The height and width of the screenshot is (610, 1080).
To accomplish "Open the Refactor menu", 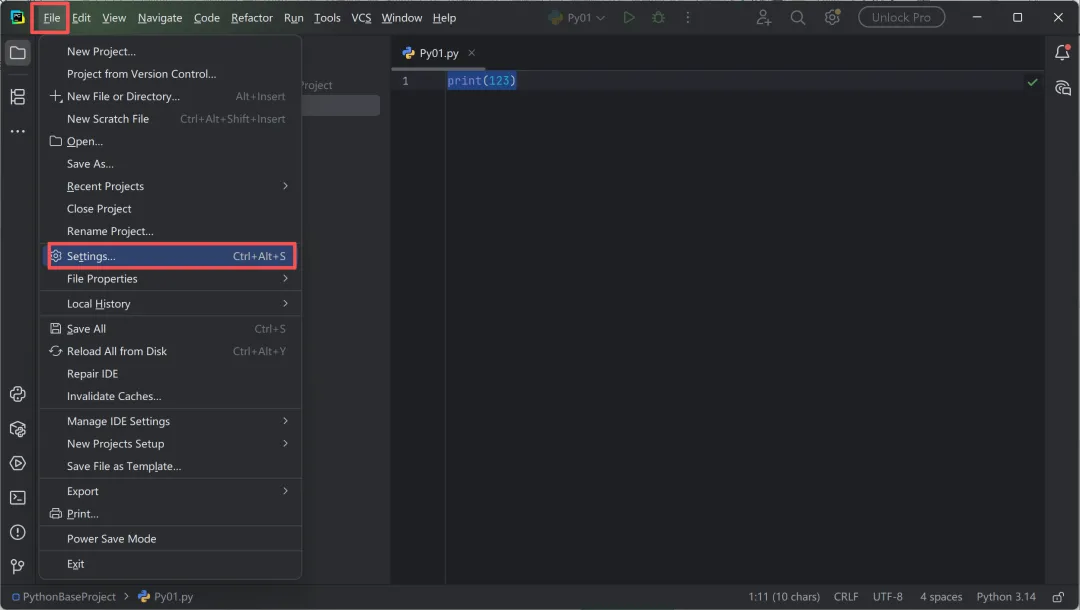I will click(251, 18).
